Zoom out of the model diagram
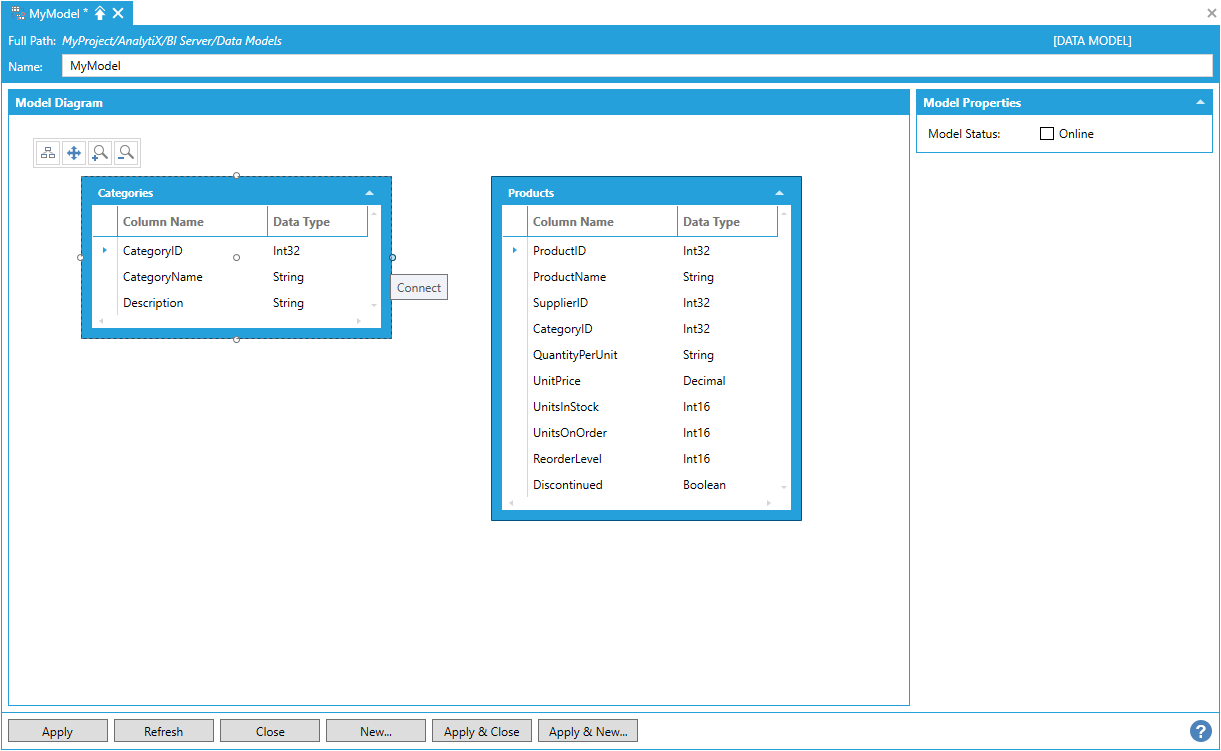The height and width of the screenshot is (751, 1221). coord(126,153)
